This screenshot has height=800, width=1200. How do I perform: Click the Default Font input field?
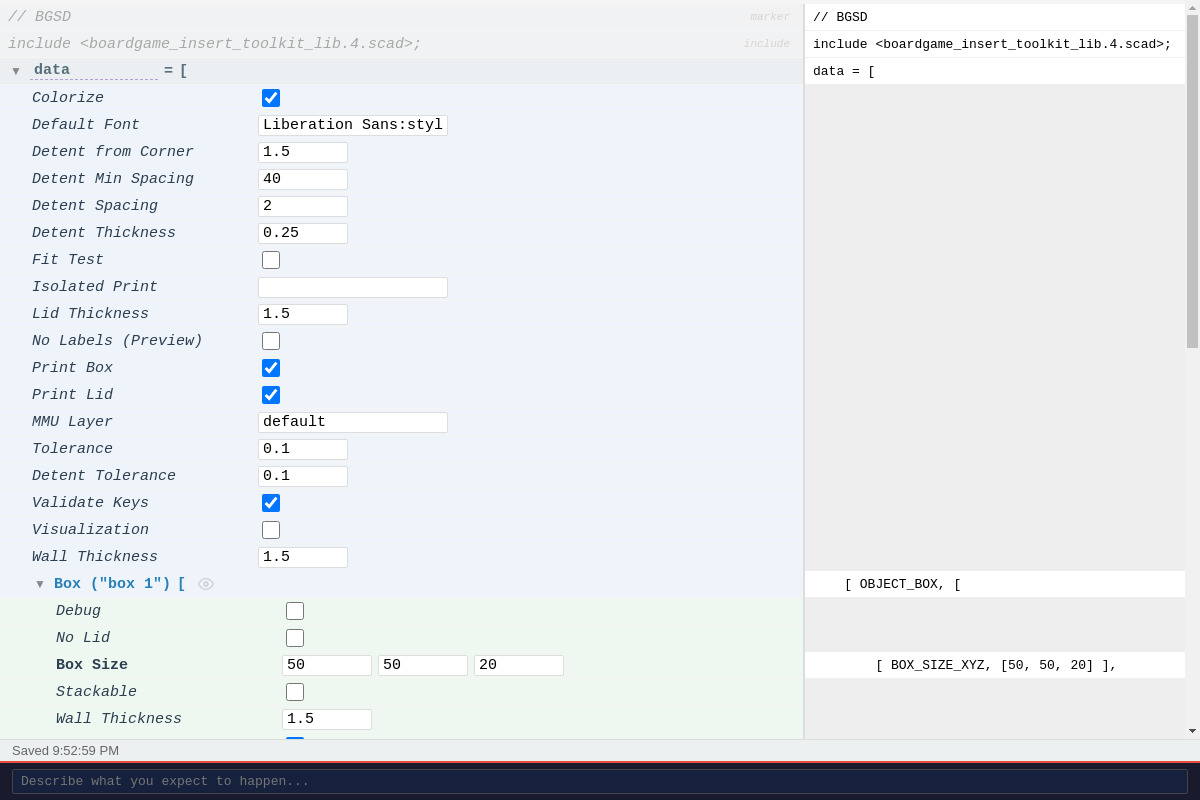click(x=352, y=125)
